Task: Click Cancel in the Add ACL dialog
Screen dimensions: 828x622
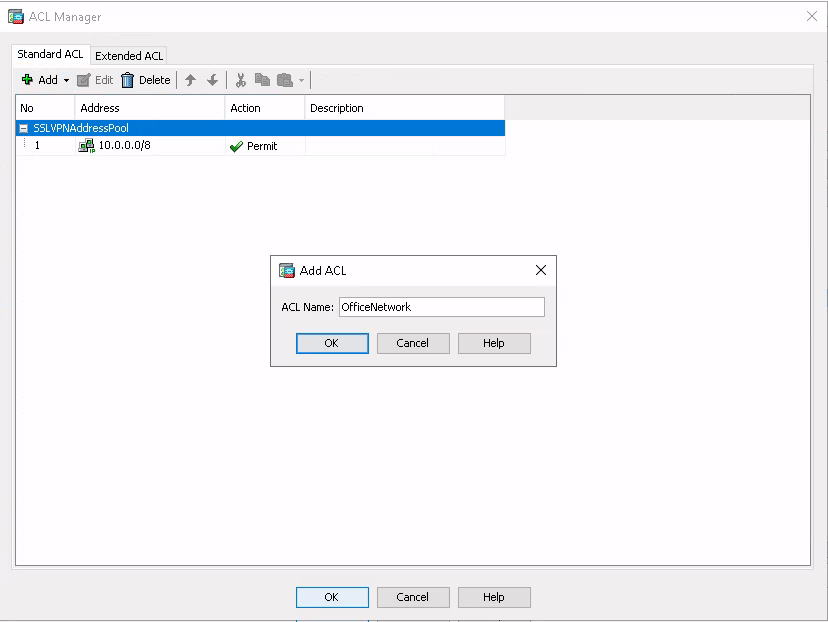Action: coord(413,343)
